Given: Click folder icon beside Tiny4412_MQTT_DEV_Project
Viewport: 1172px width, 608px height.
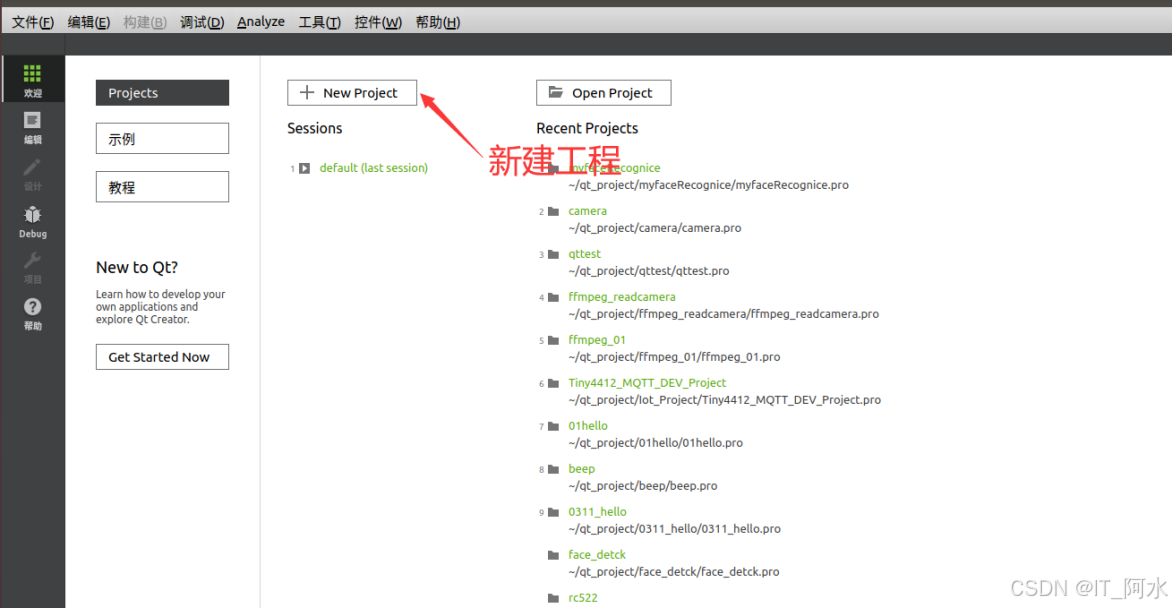Looking at the screenshot, I should 553,384.
